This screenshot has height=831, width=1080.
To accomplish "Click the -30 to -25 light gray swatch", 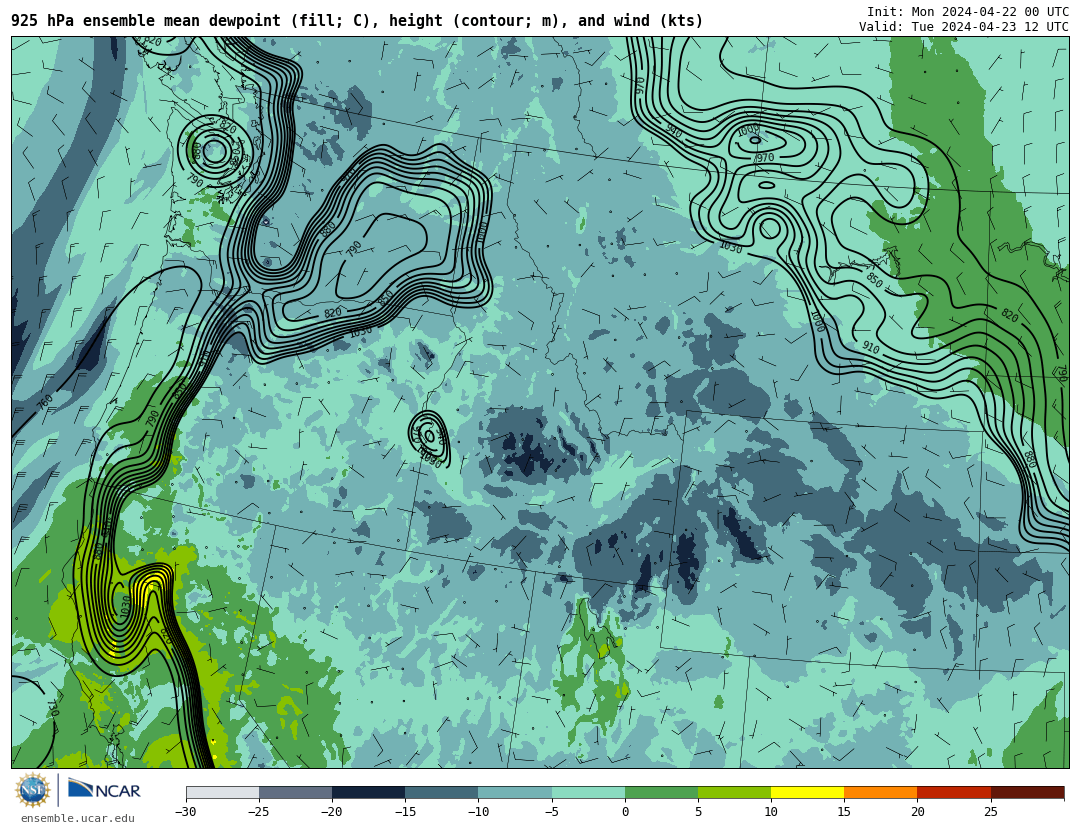I will [222, 792].
